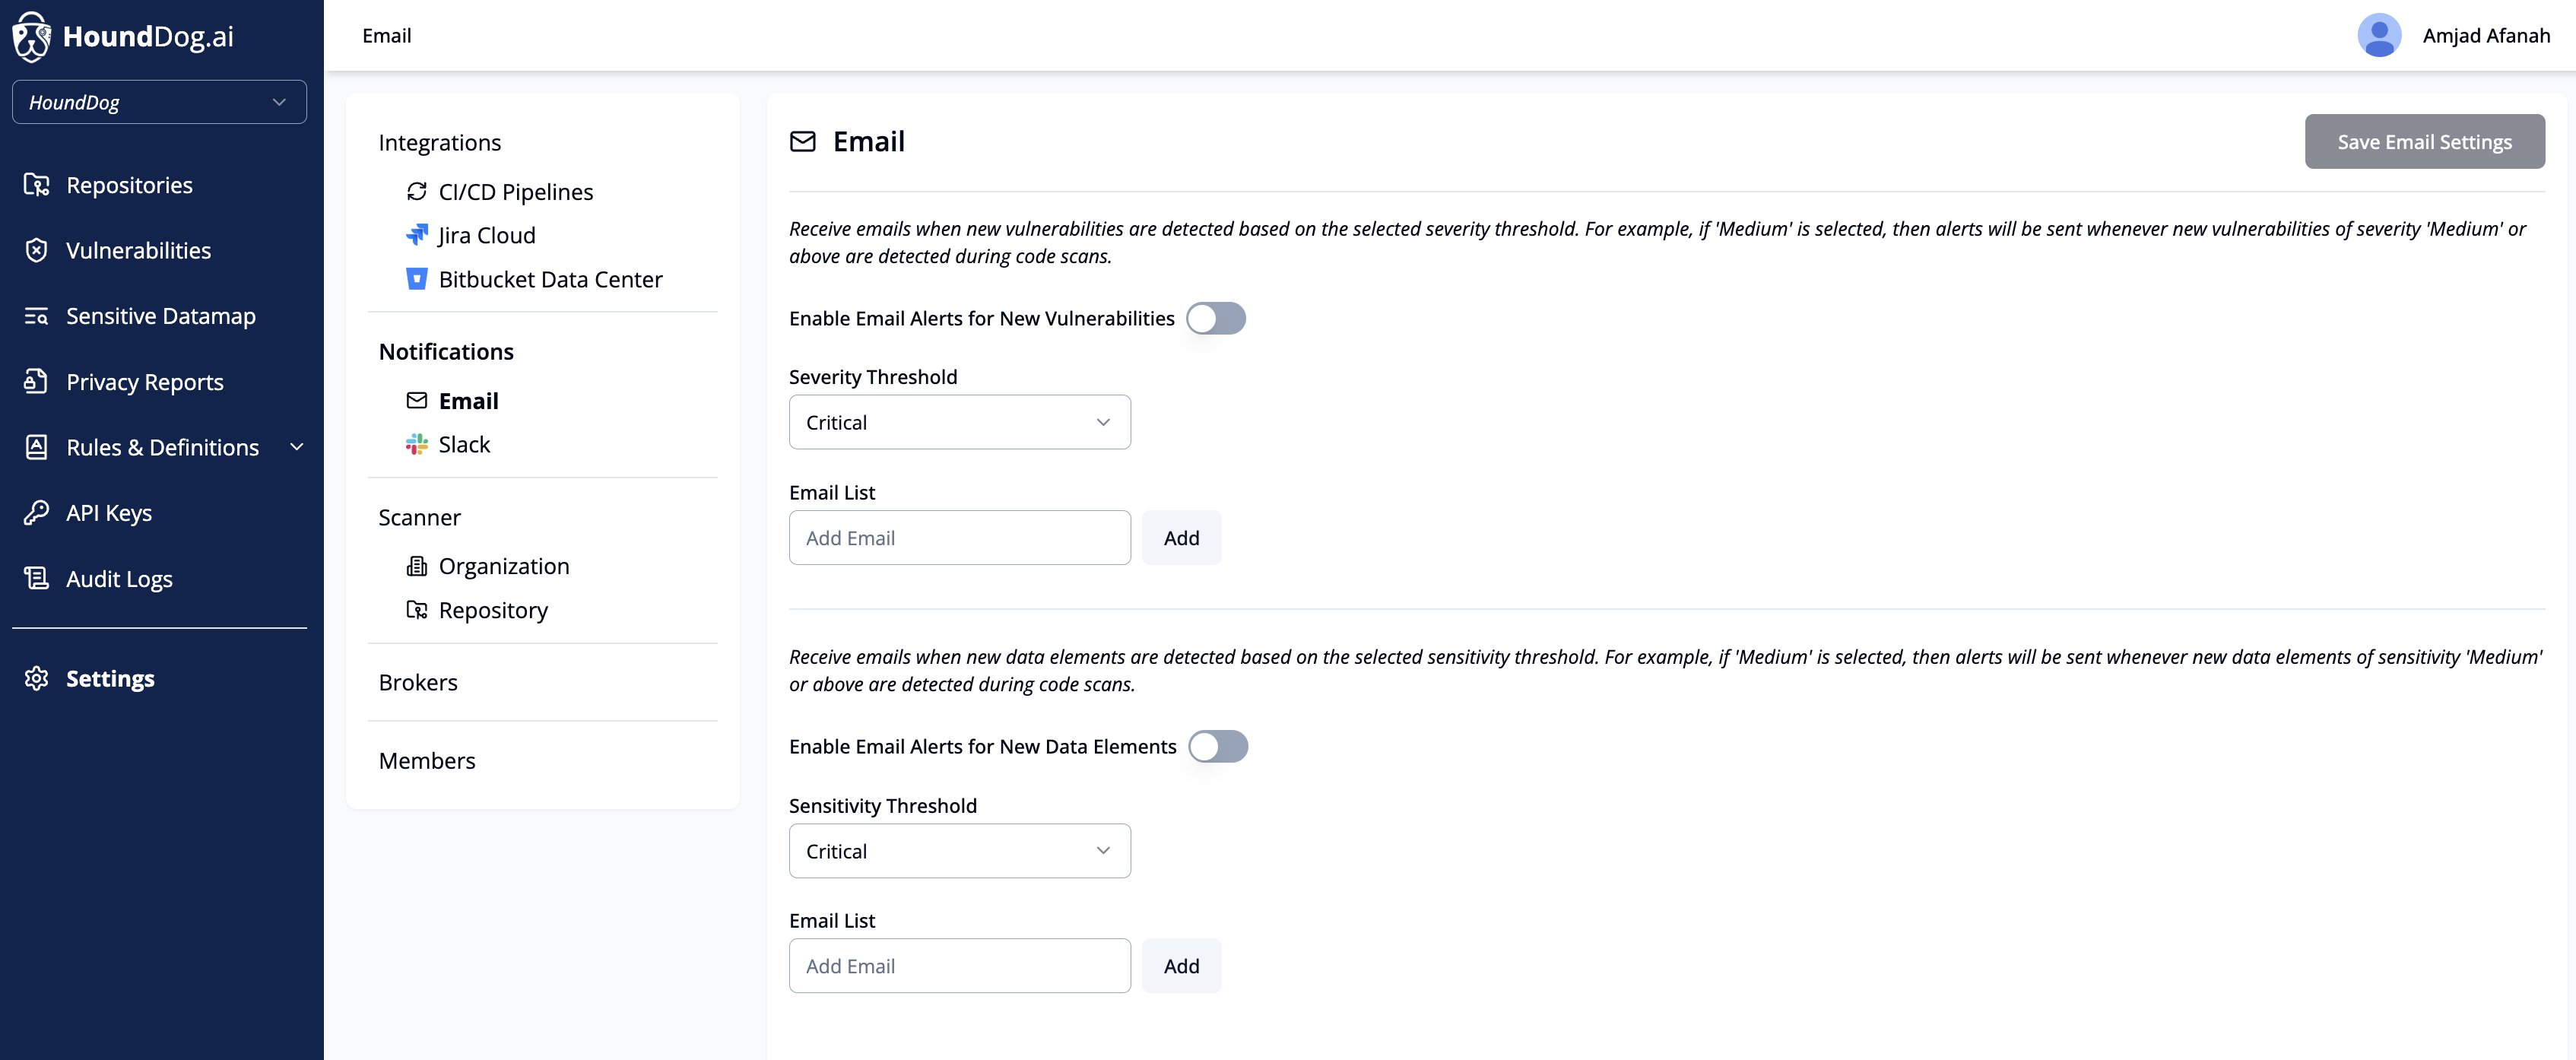Click the Slack logo icon

point(416,444)
